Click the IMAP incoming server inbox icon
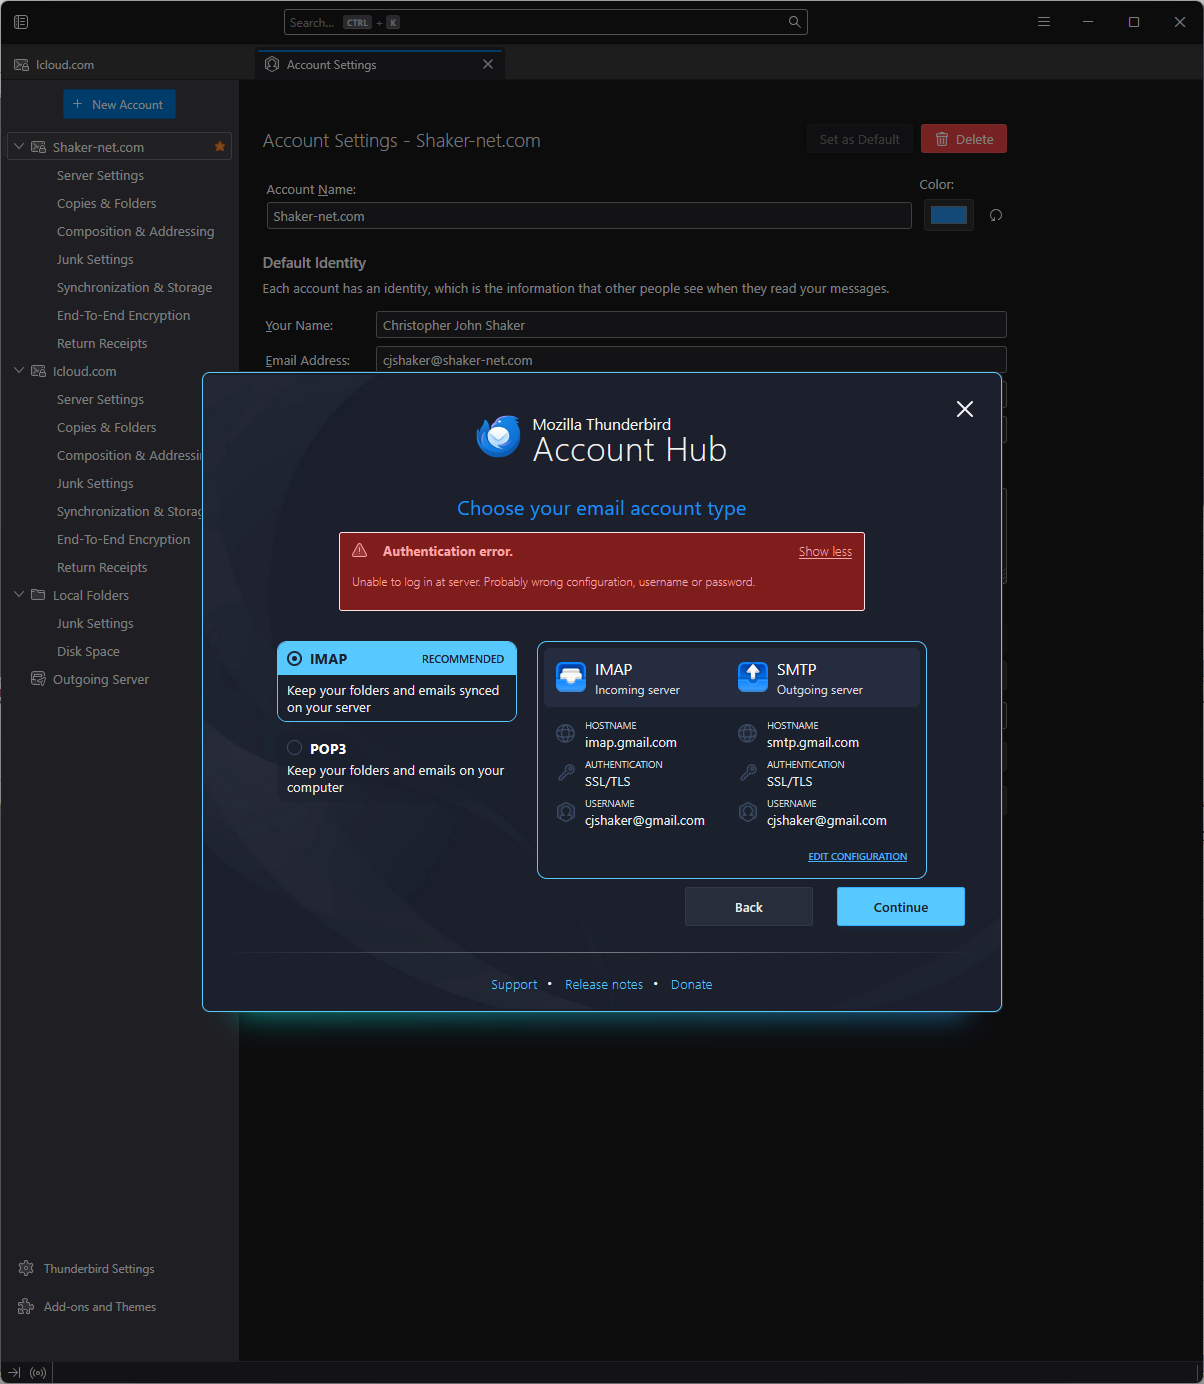The height and width of the screenshot is (1384, 1204). coord(571,677)
